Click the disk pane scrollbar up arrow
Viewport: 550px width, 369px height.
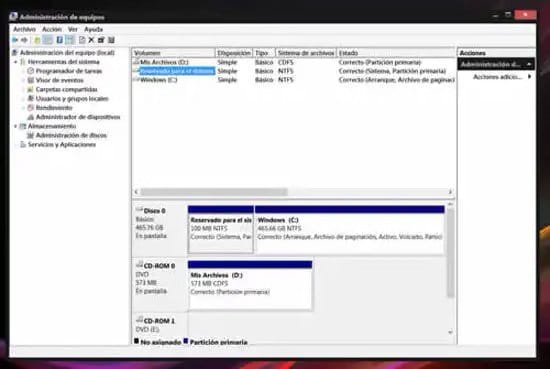450,204
